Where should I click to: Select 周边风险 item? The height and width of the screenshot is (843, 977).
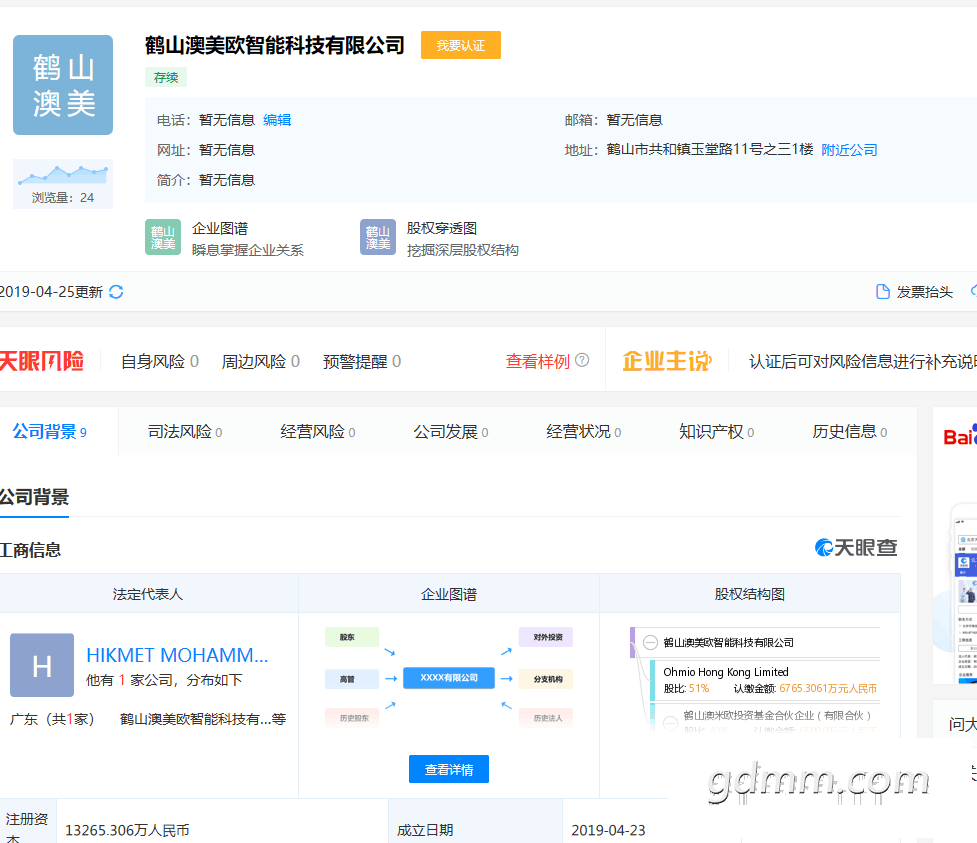260,361
